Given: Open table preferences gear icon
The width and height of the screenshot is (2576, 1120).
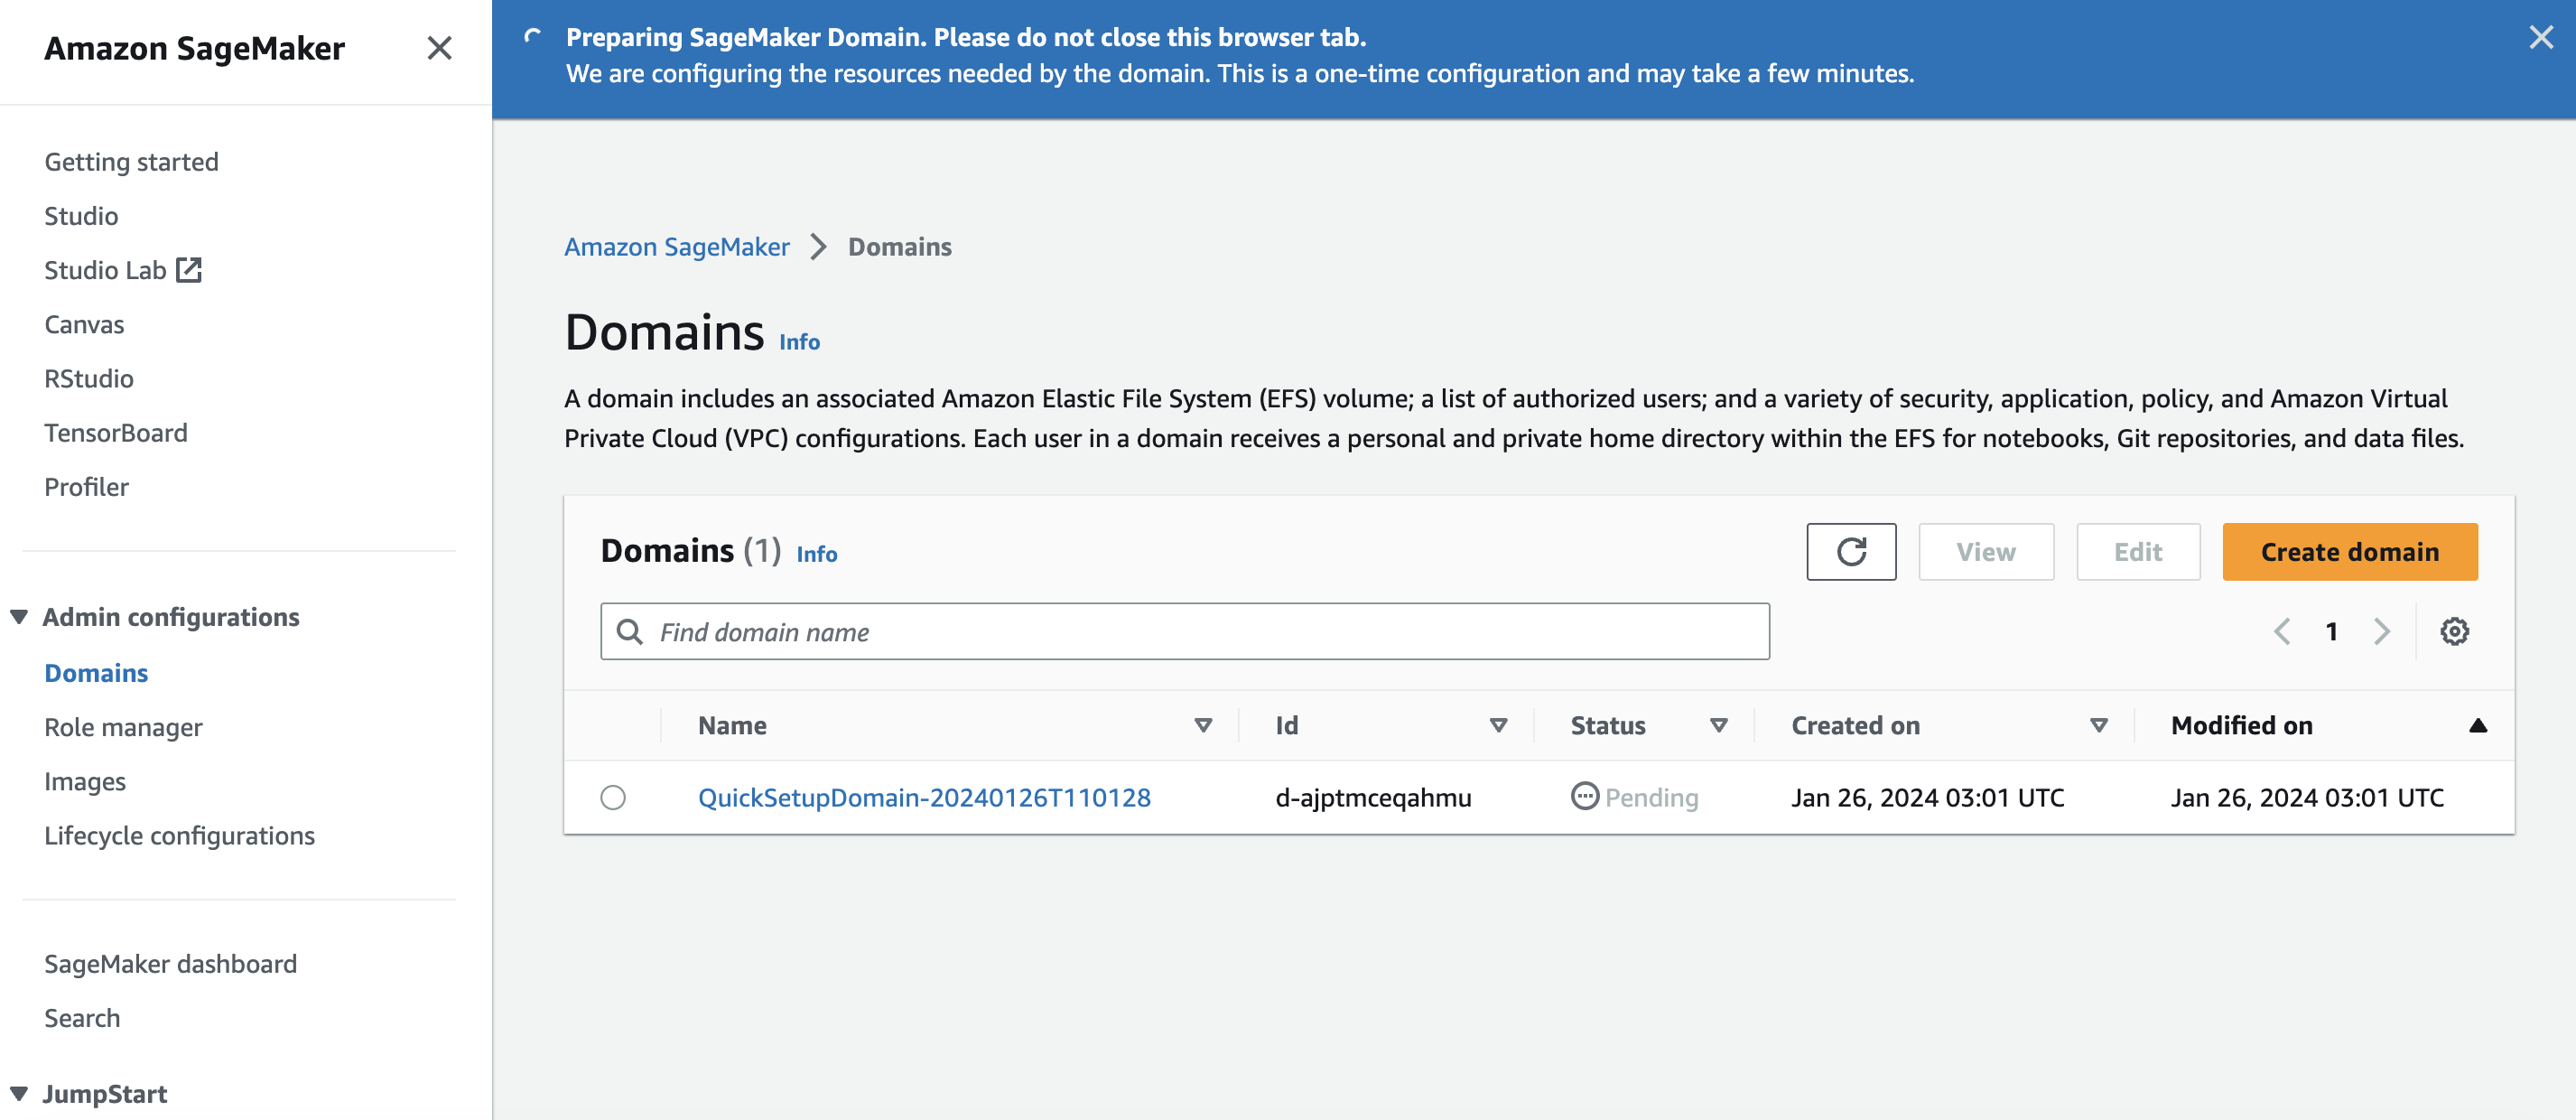Looking at the screenshot, I should tap(2453, 631).
